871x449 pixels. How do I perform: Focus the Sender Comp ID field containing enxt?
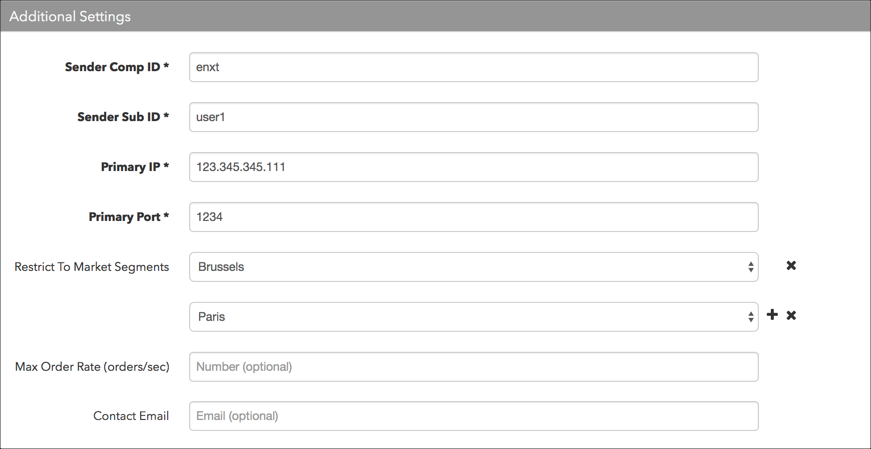[473, 67]
